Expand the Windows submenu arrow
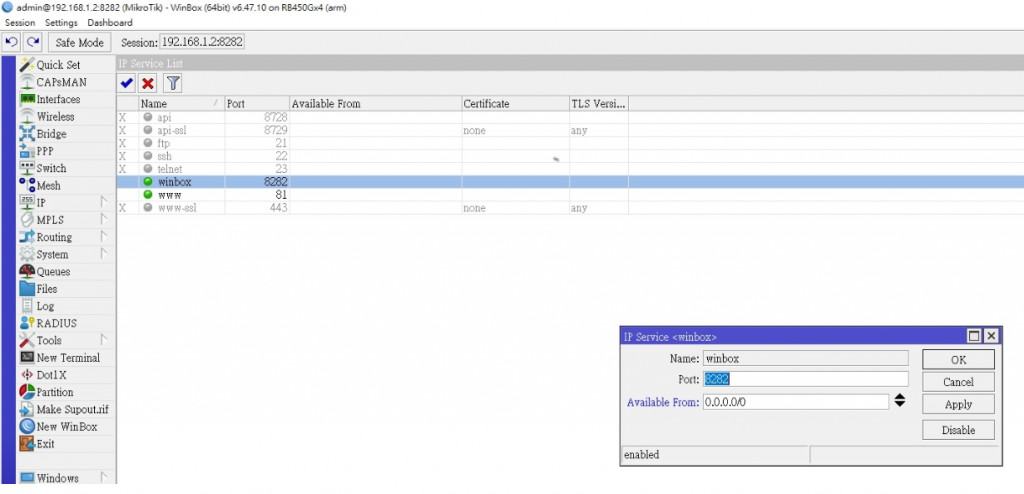 [x=103, y=478]
